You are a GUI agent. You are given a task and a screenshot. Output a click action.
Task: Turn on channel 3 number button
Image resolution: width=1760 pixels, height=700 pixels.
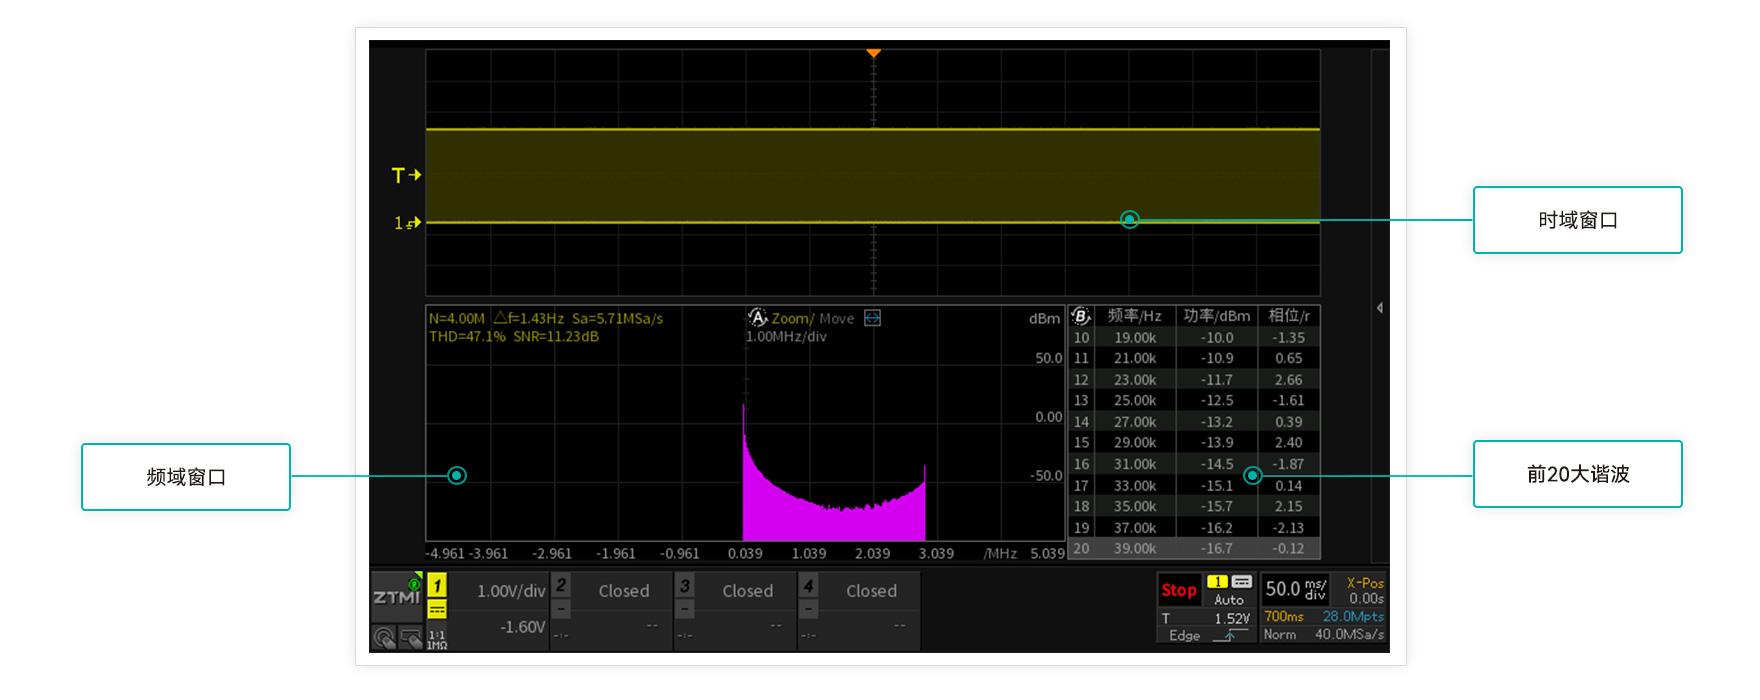[685, 585]
